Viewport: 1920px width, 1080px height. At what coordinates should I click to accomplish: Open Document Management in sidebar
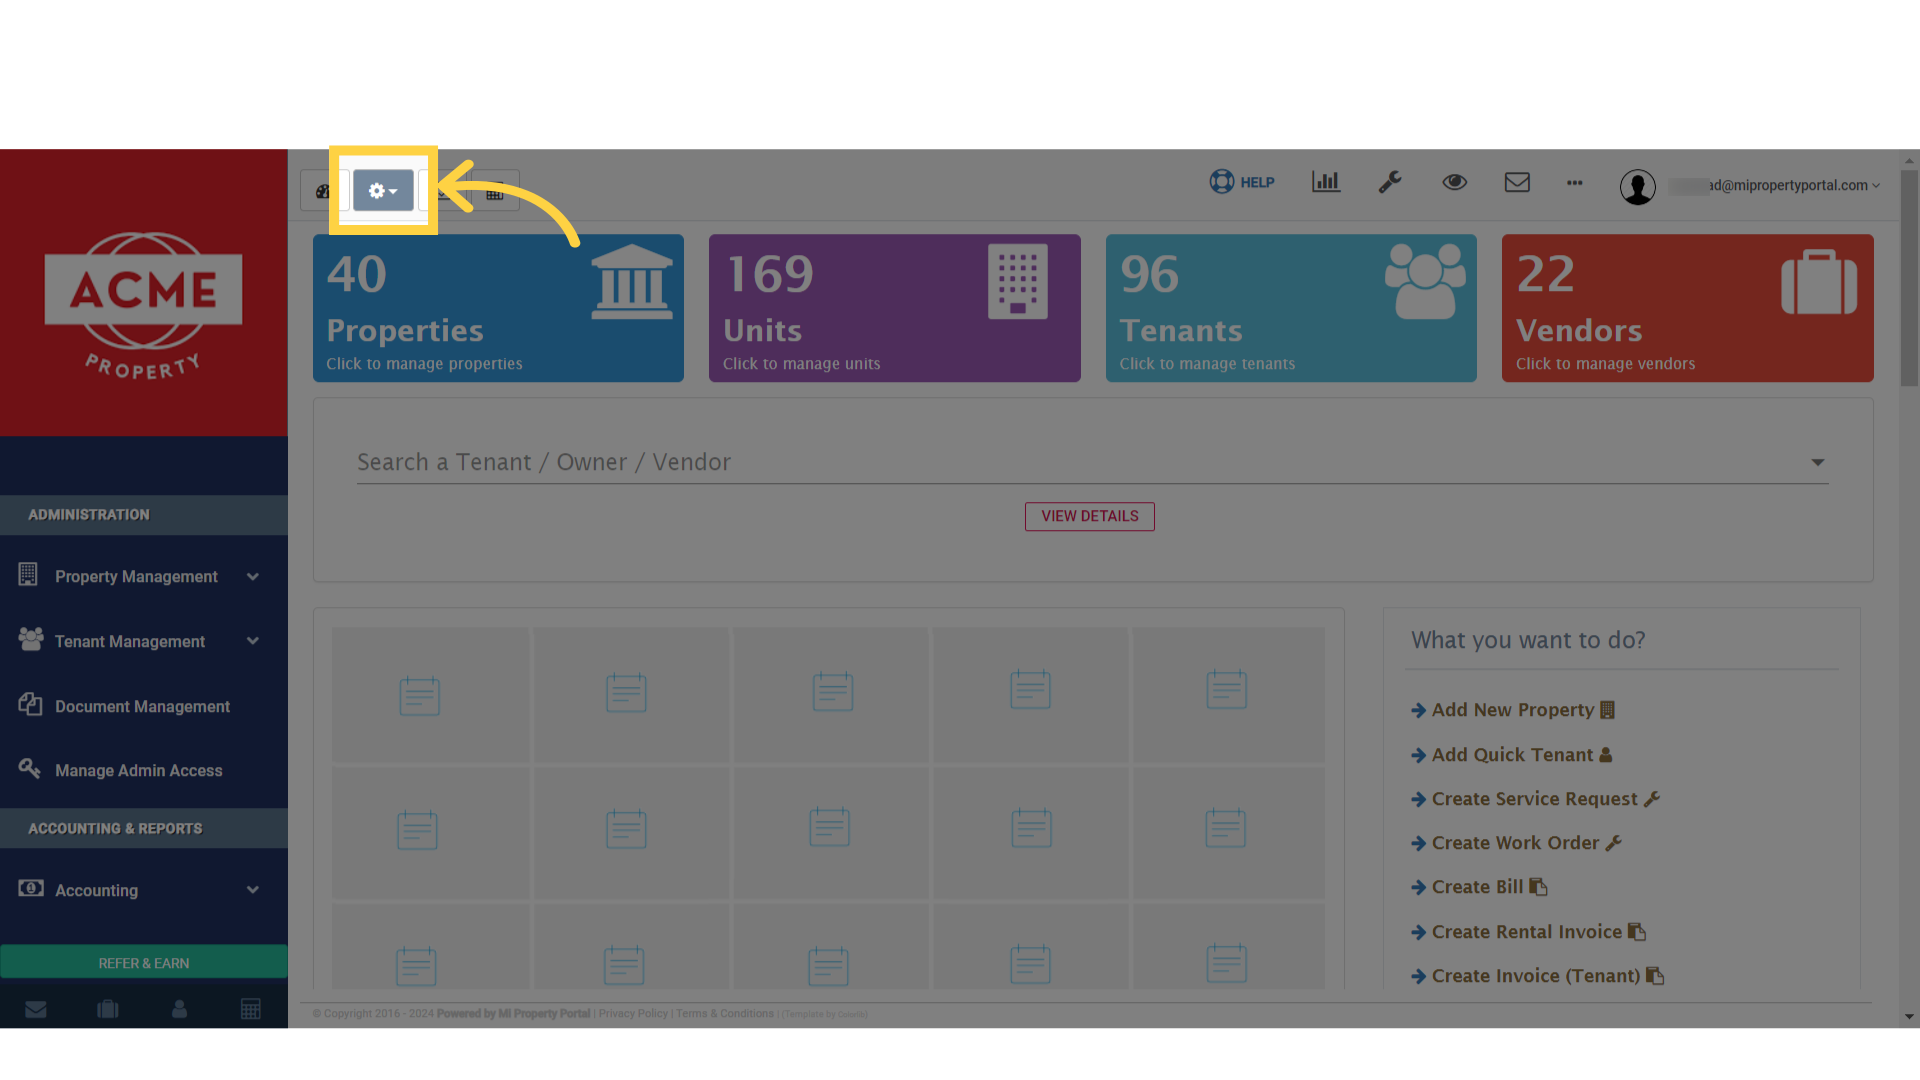[x=144, y=706]
